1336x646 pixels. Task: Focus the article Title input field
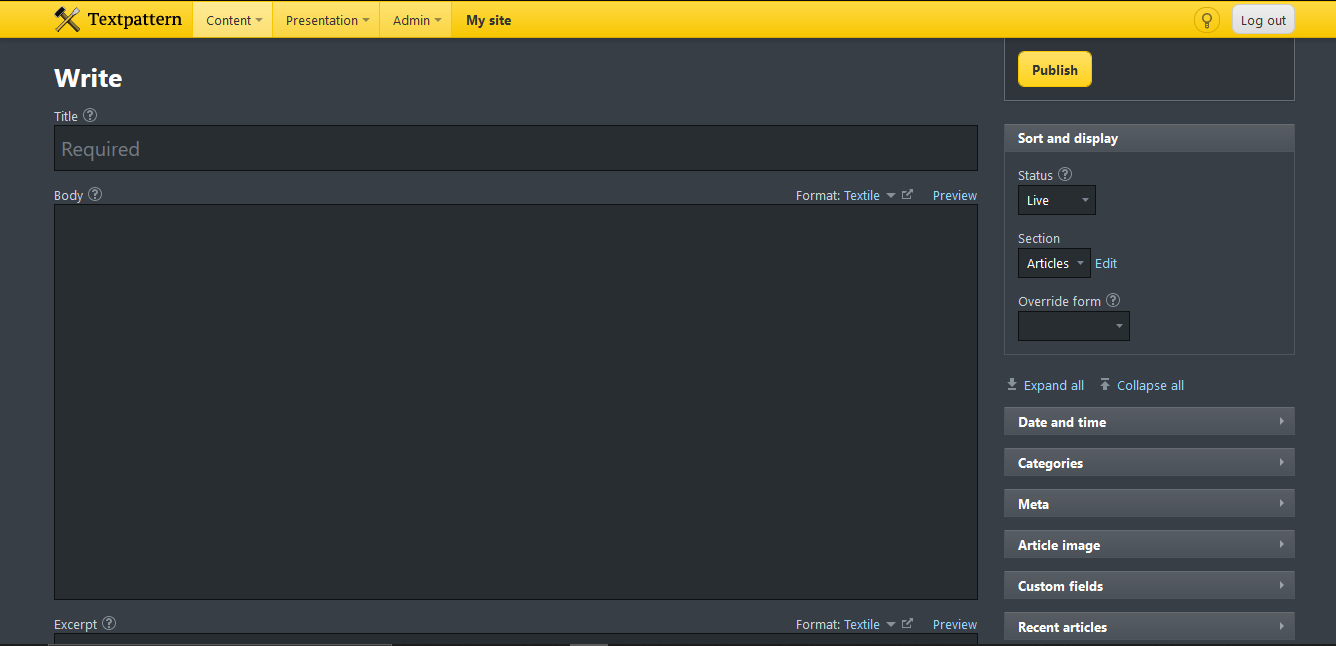(515, 149)
